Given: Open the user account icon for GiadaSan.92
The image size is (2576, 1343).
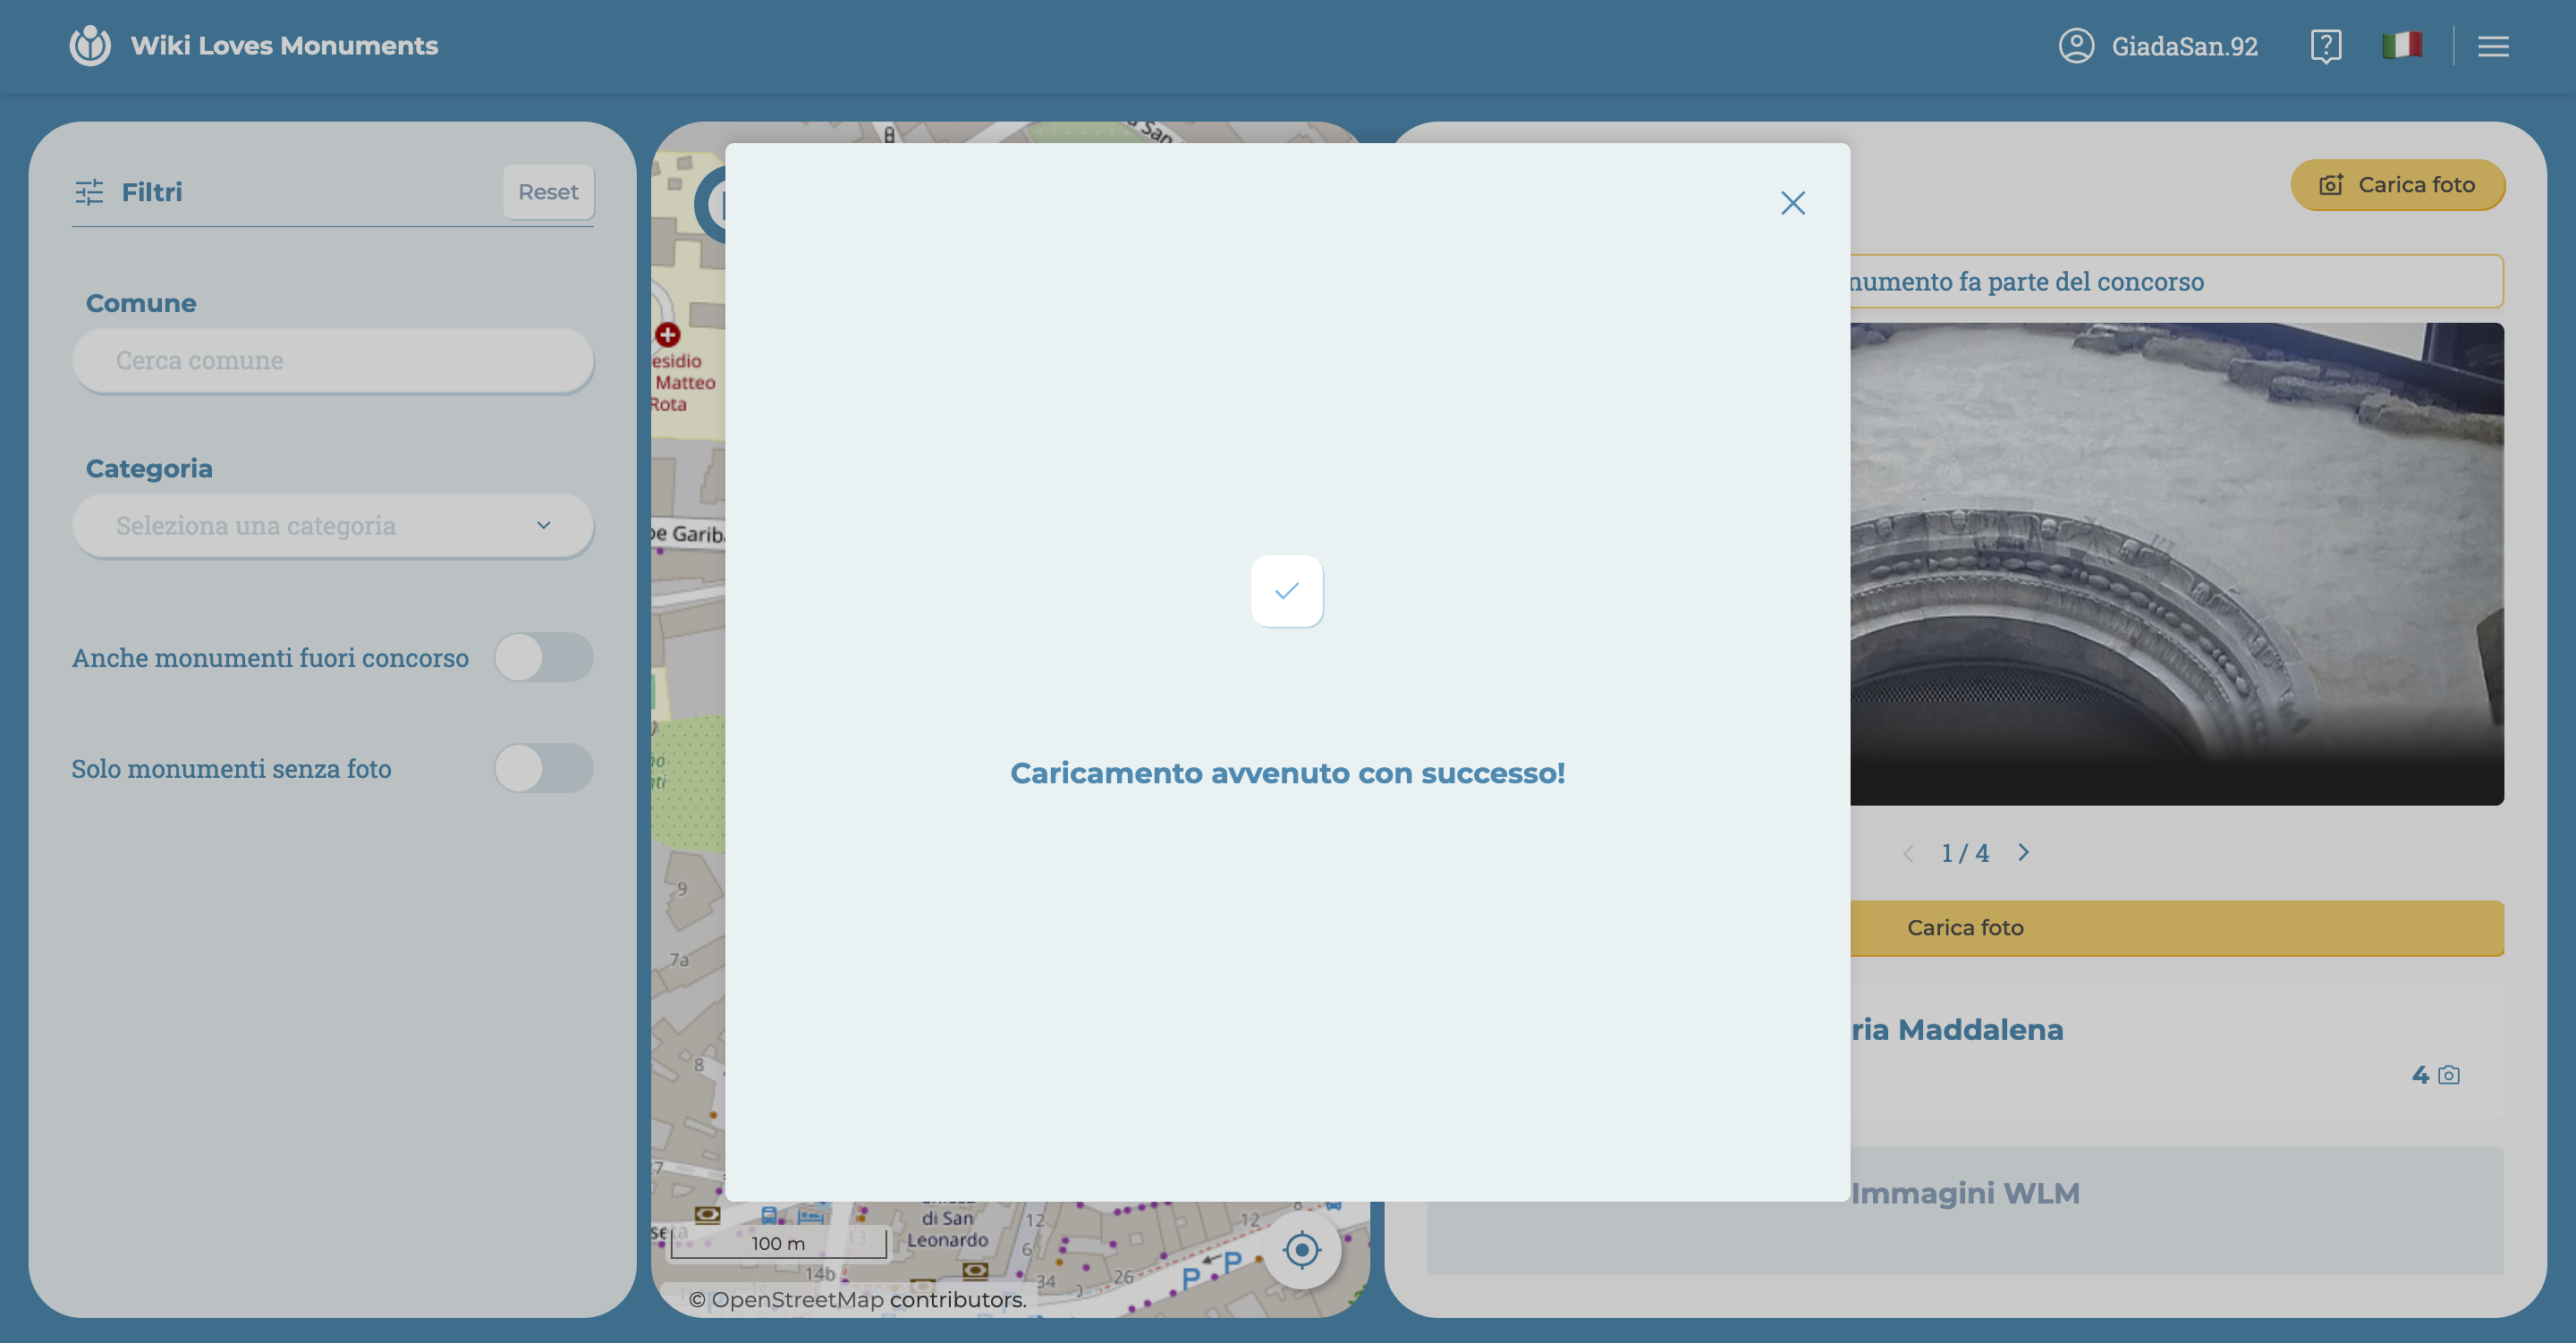Looking at the screenshot, I should coord(2076,45).
